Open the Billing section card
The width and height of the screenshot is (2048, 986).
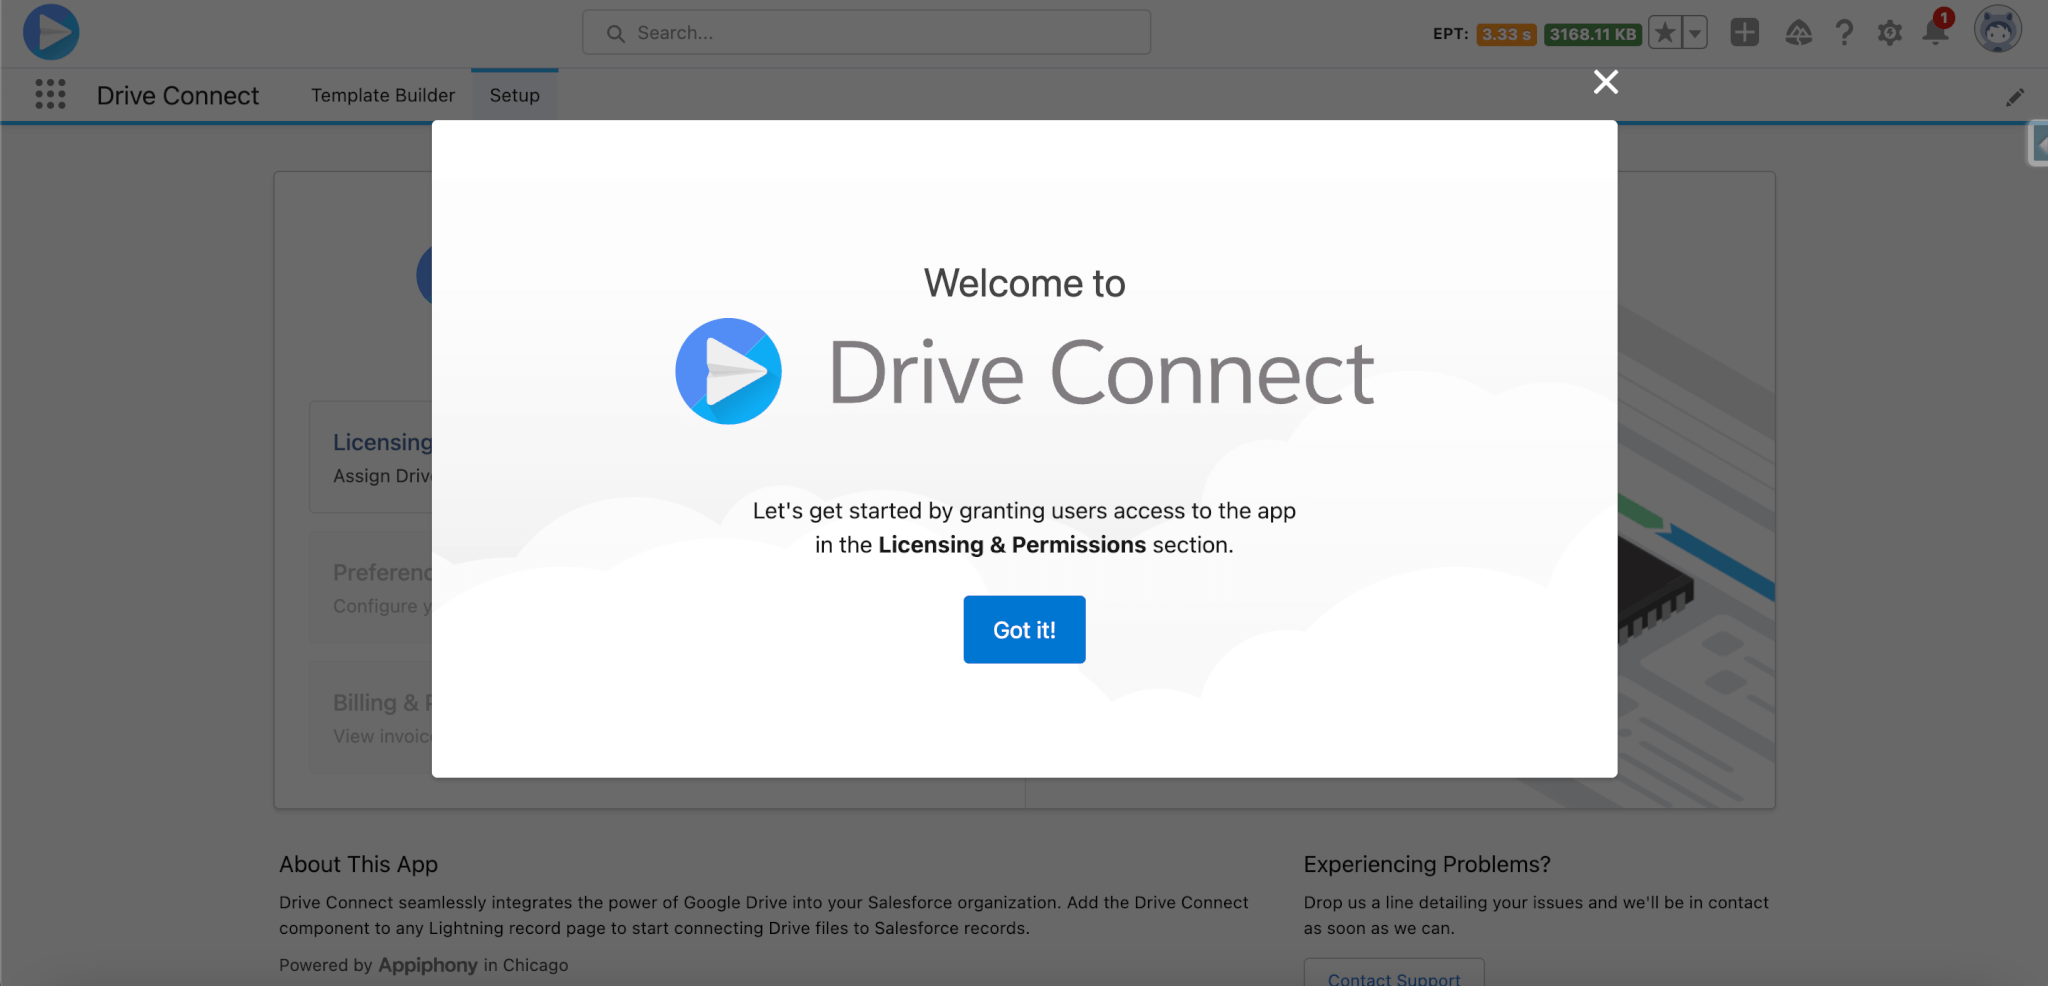[372, 717]
